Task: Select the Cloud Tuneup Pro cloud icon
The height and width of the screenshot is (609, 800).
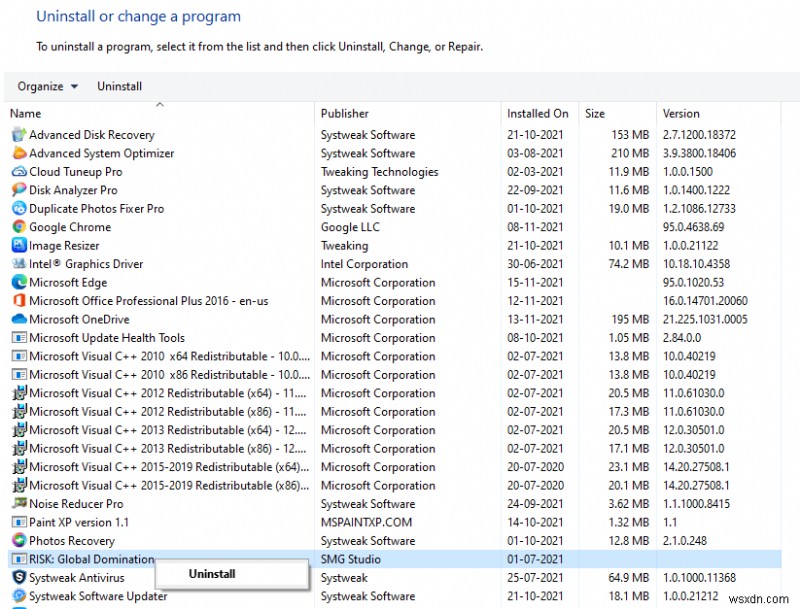Action: coord(19,171)
